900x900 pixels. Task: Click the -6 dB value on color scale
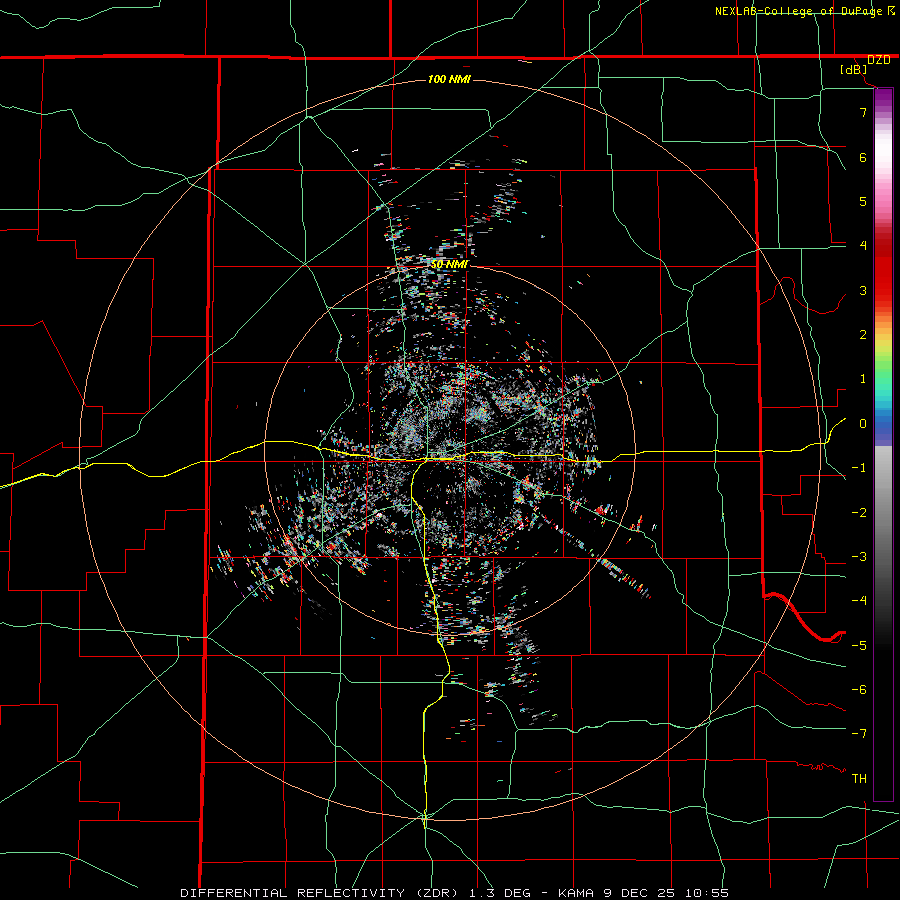[859, 690]
